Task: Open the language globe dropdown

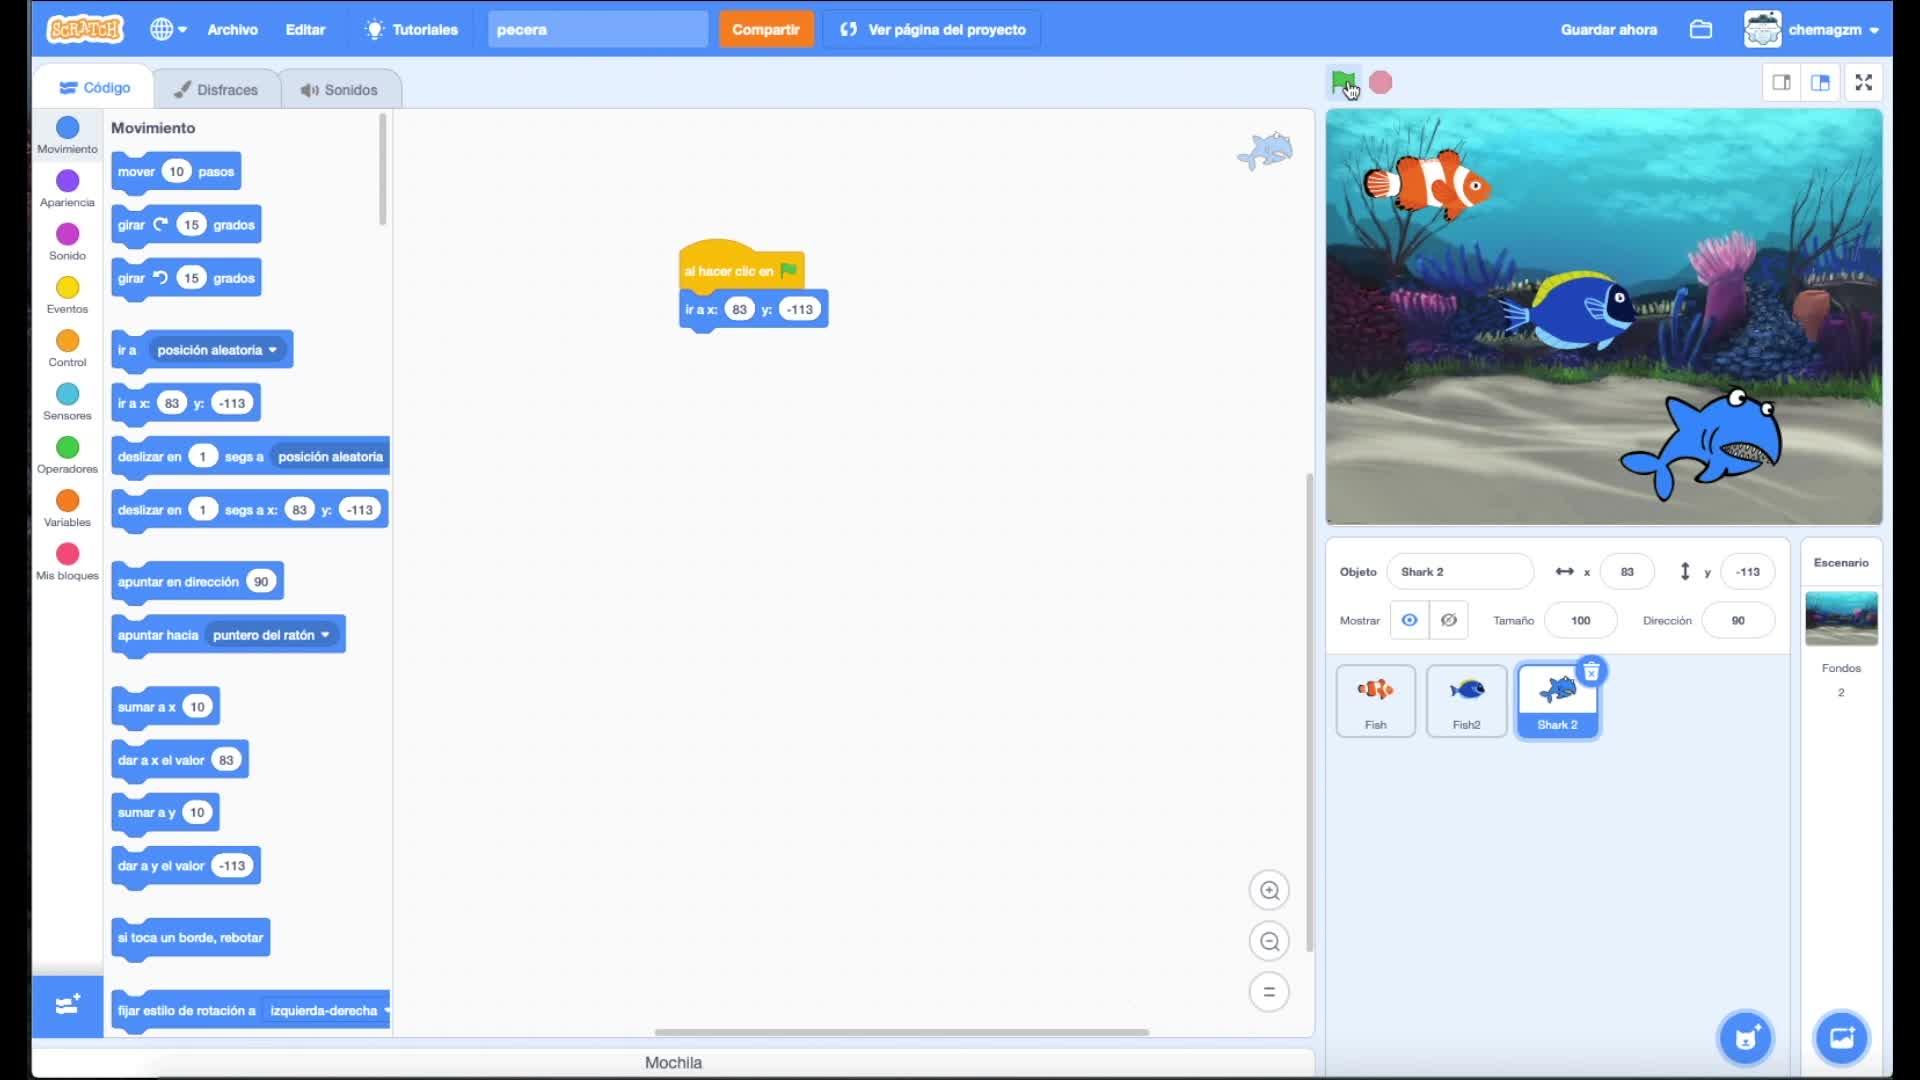Action: click(168, 29)
